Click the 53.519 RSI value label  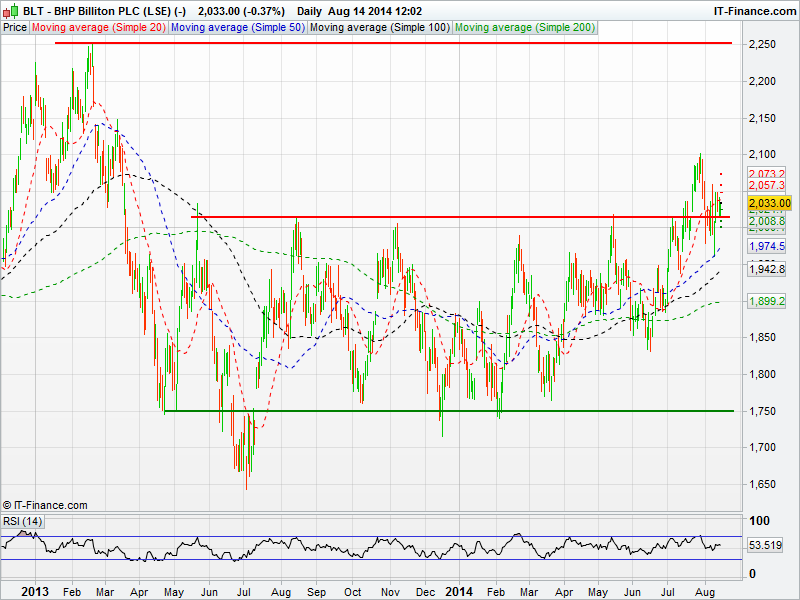click(767, 545)
